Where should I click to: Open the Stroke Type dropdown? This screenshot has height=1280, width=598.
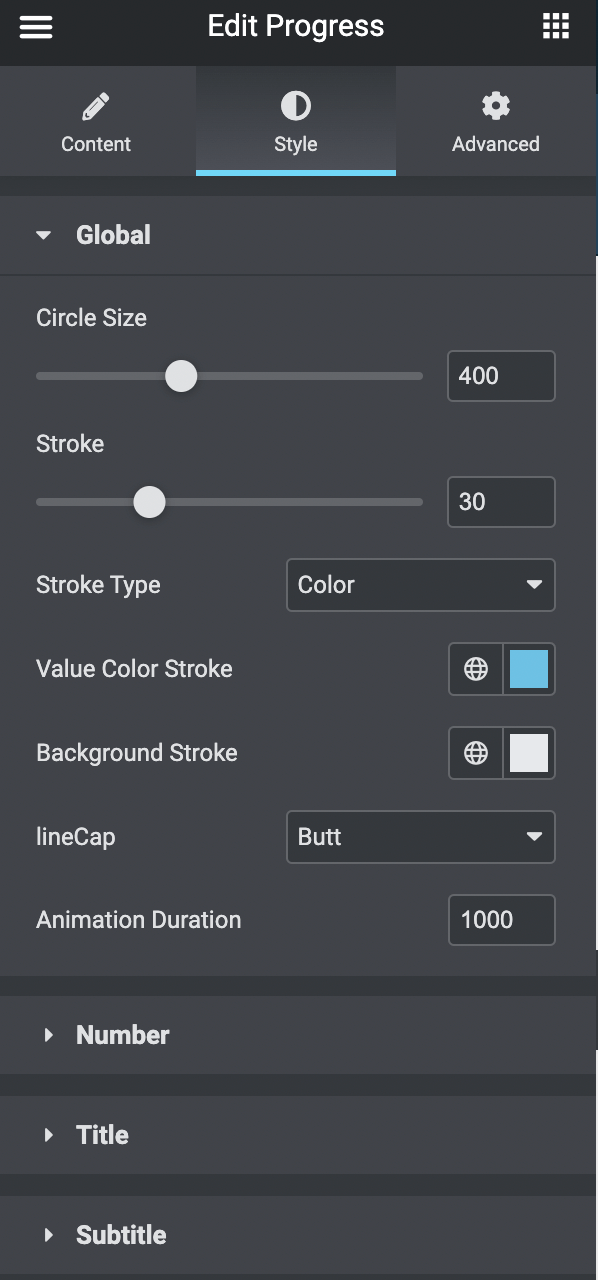(420, 585)
